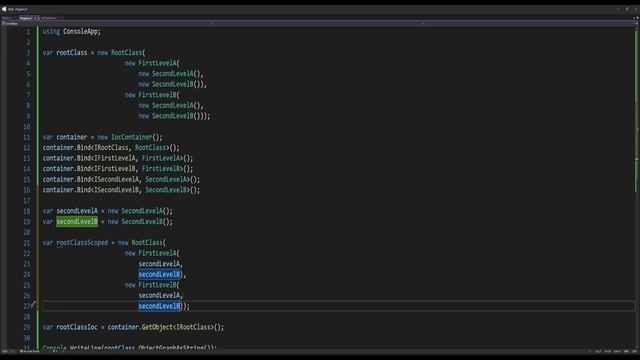The width and height of the screenshot is (640, 360).
Task: Click highlighted 'secondLevelB' on line 27
Action: tap(159, 306)
